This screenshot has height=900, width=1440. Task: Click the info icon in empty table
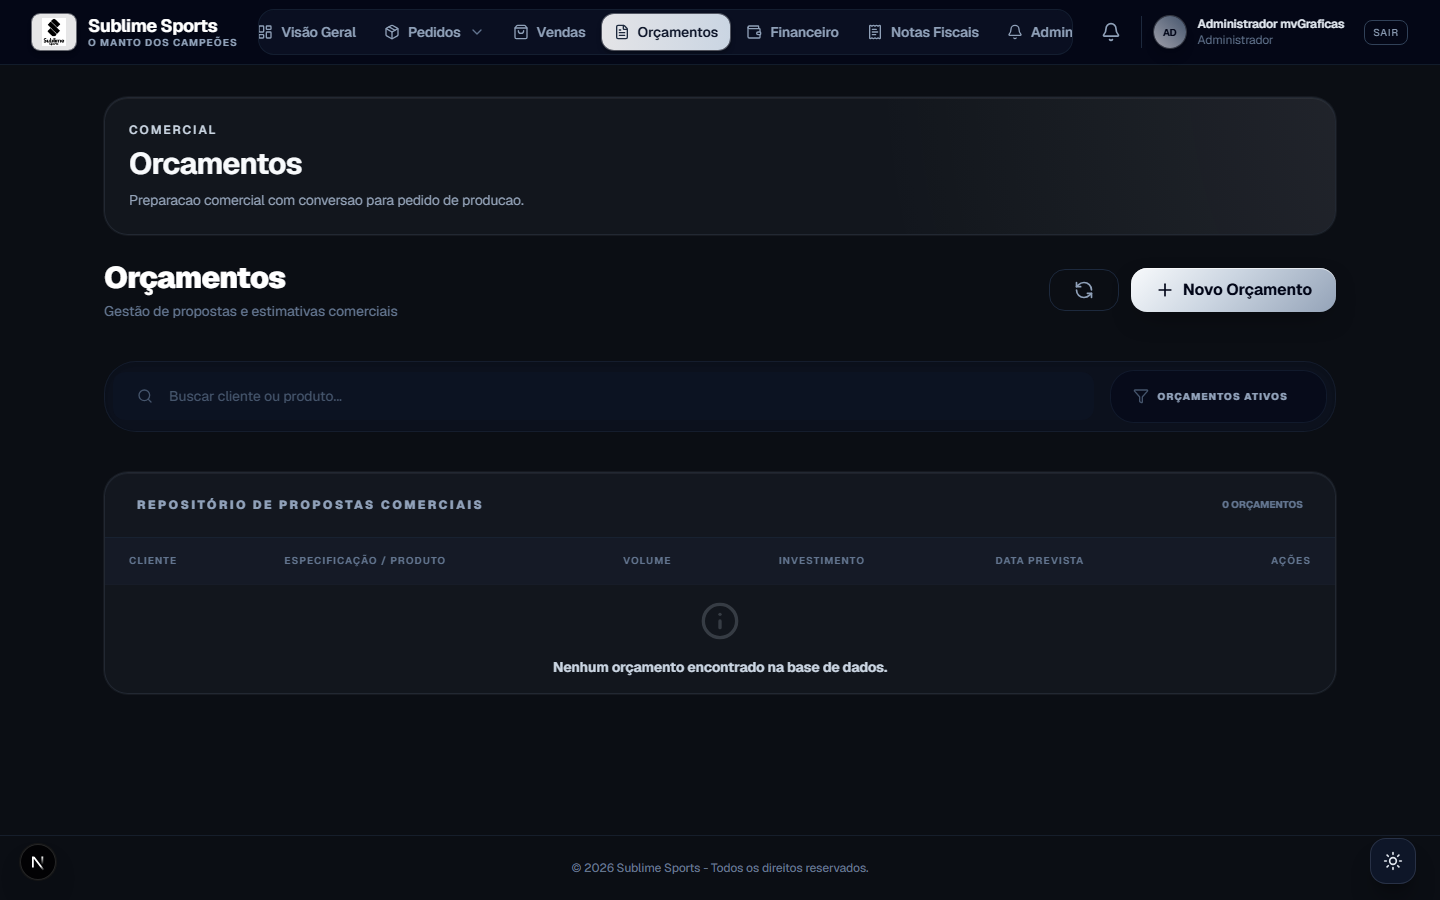pos(720,621)
